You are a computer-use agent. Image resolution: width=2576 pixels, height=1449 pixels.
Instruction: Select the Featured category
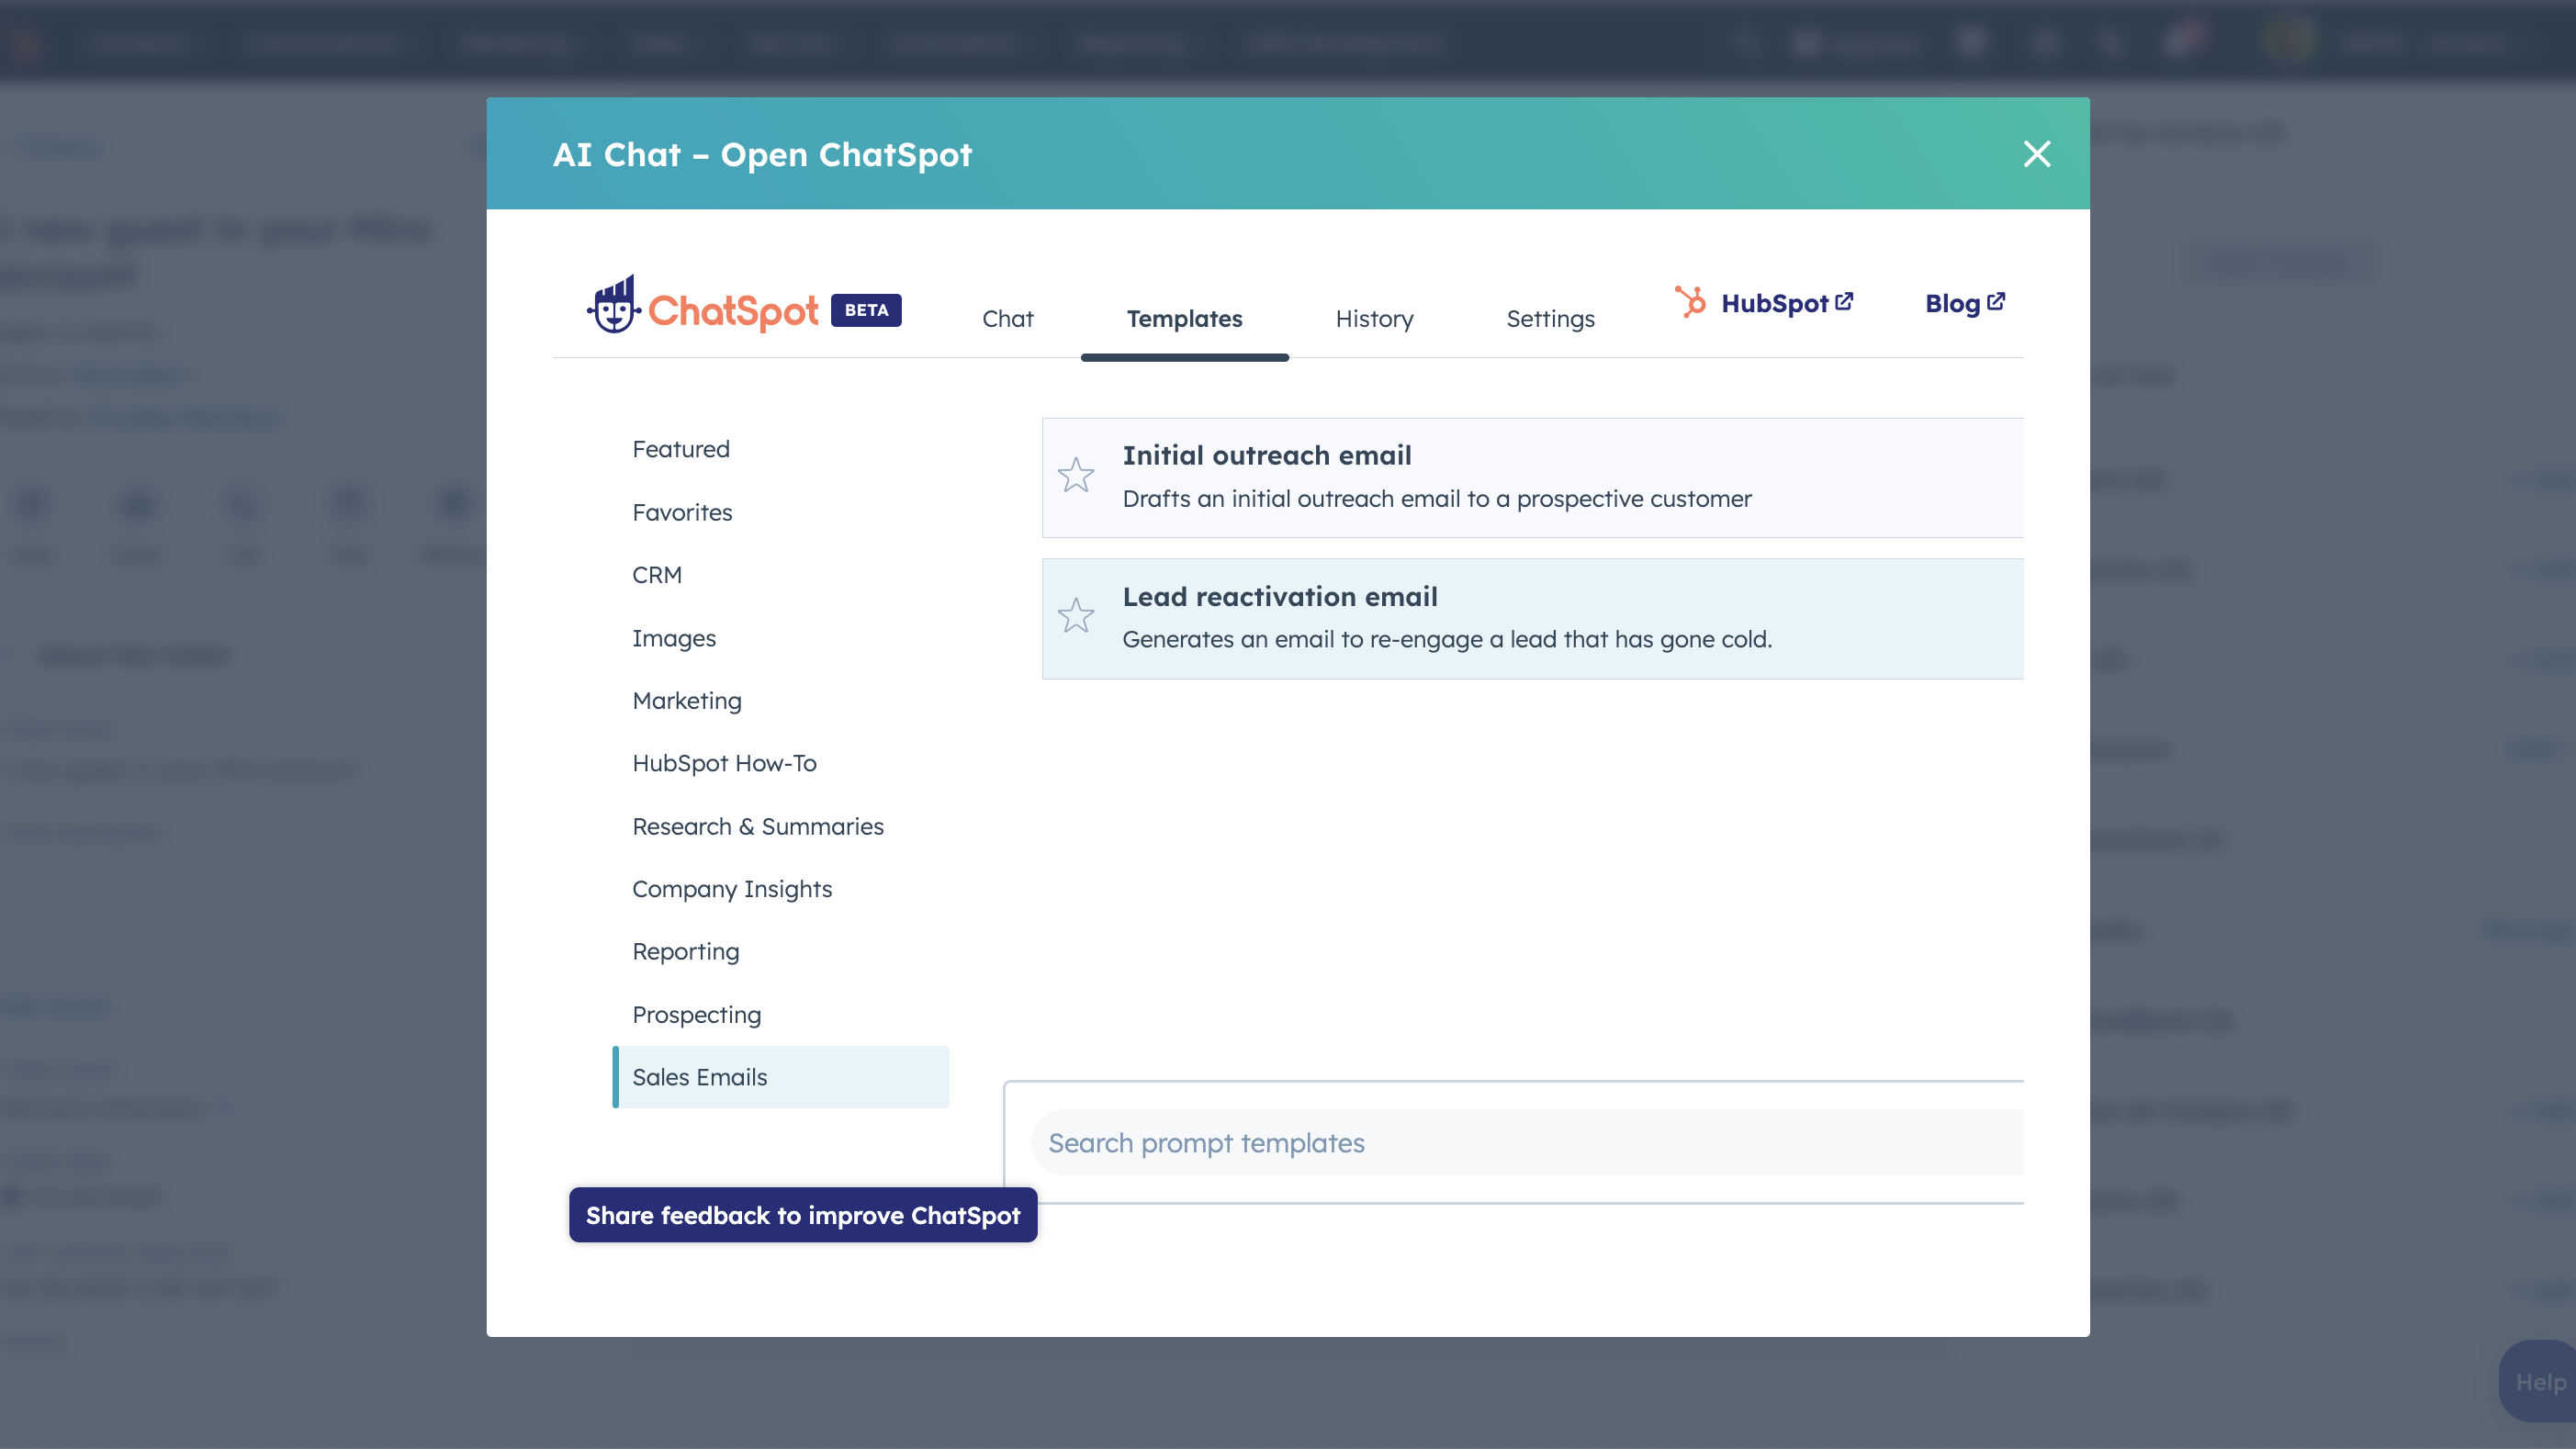pos(681,449)
